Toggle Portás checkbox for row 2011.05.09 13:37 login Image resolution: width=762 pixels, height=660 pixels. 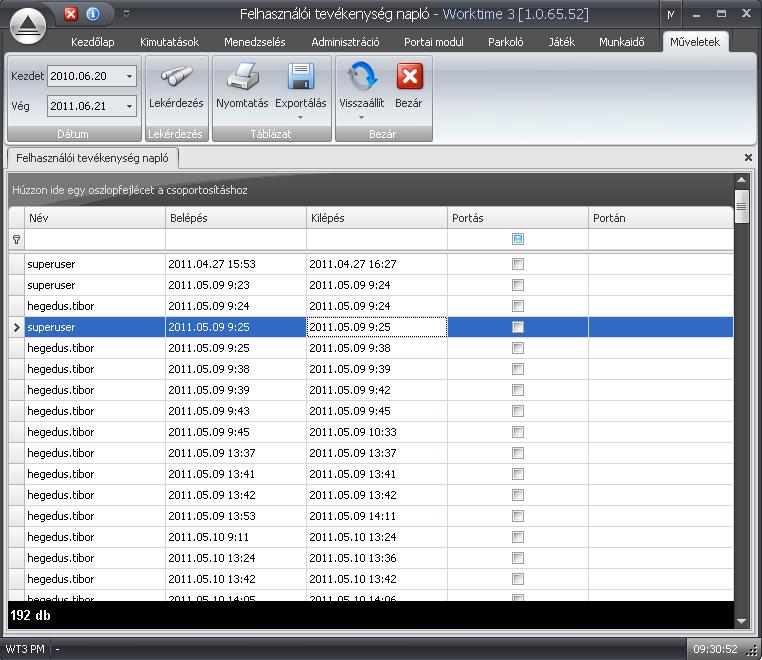pyautogui.click(x=518, y=453)
